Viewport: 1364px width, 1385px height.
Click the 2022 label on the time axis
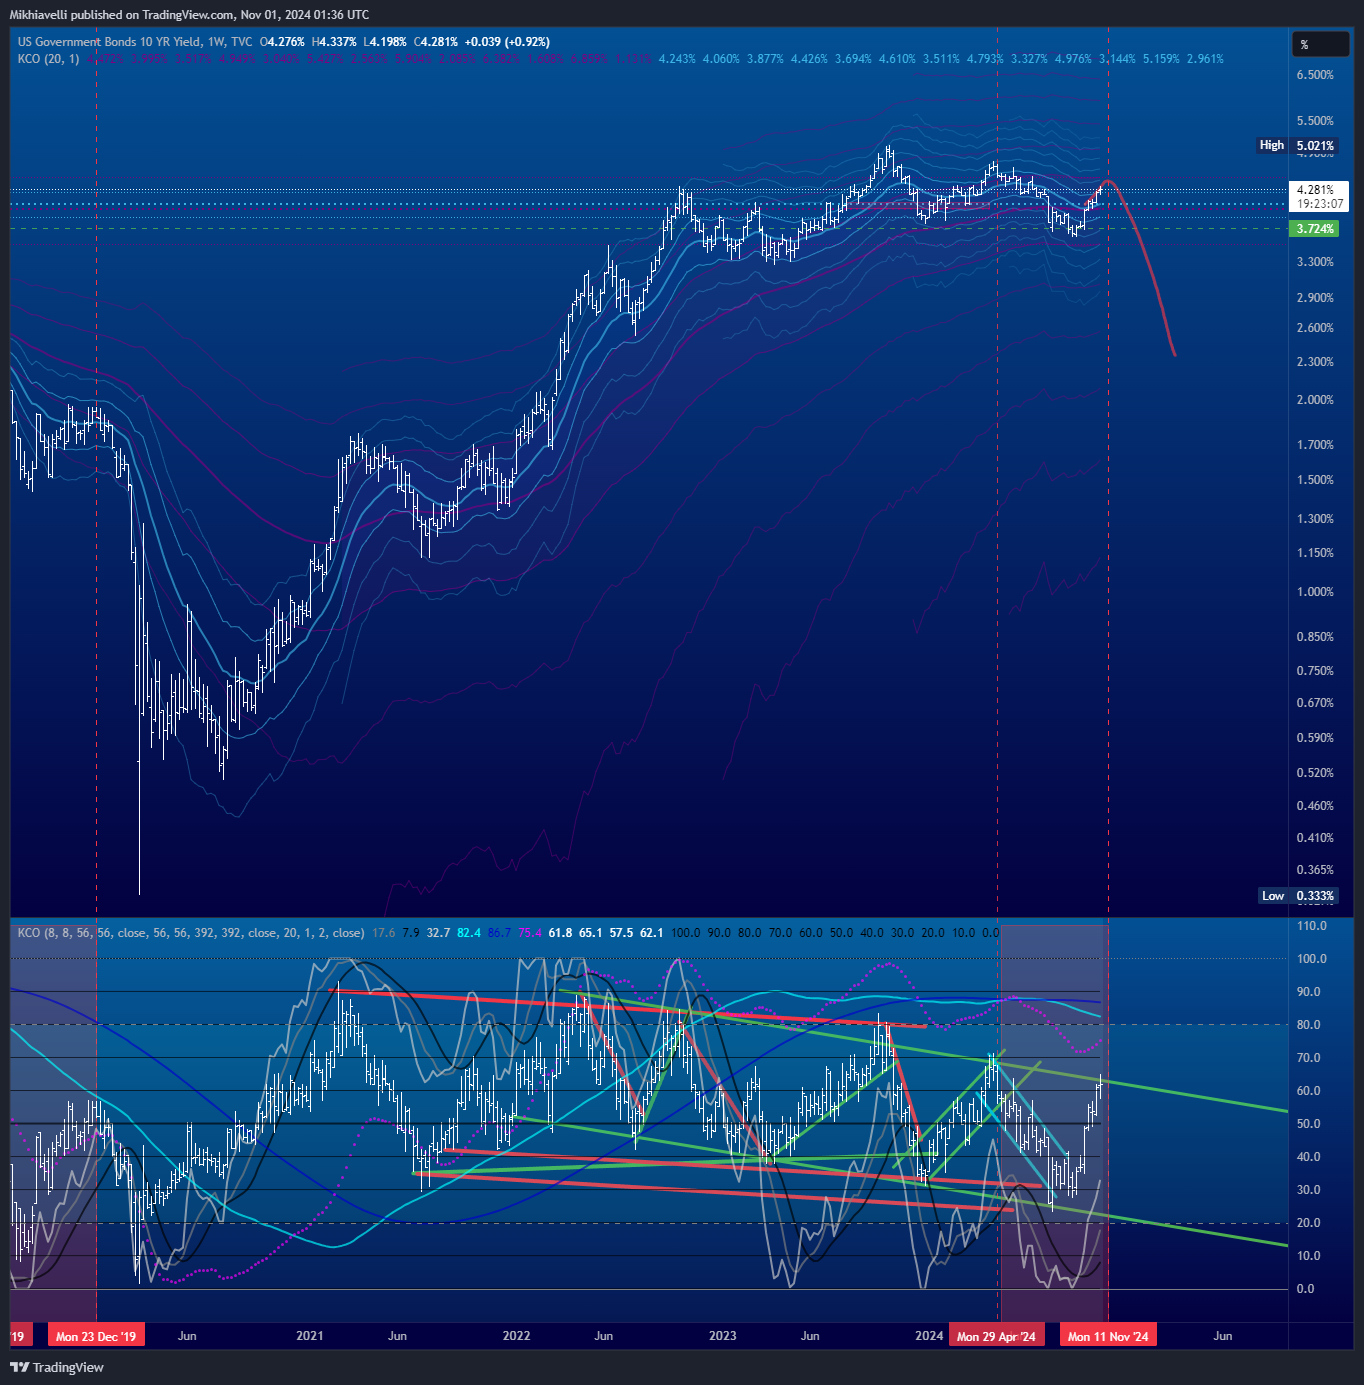click(x=516, y=1336)
